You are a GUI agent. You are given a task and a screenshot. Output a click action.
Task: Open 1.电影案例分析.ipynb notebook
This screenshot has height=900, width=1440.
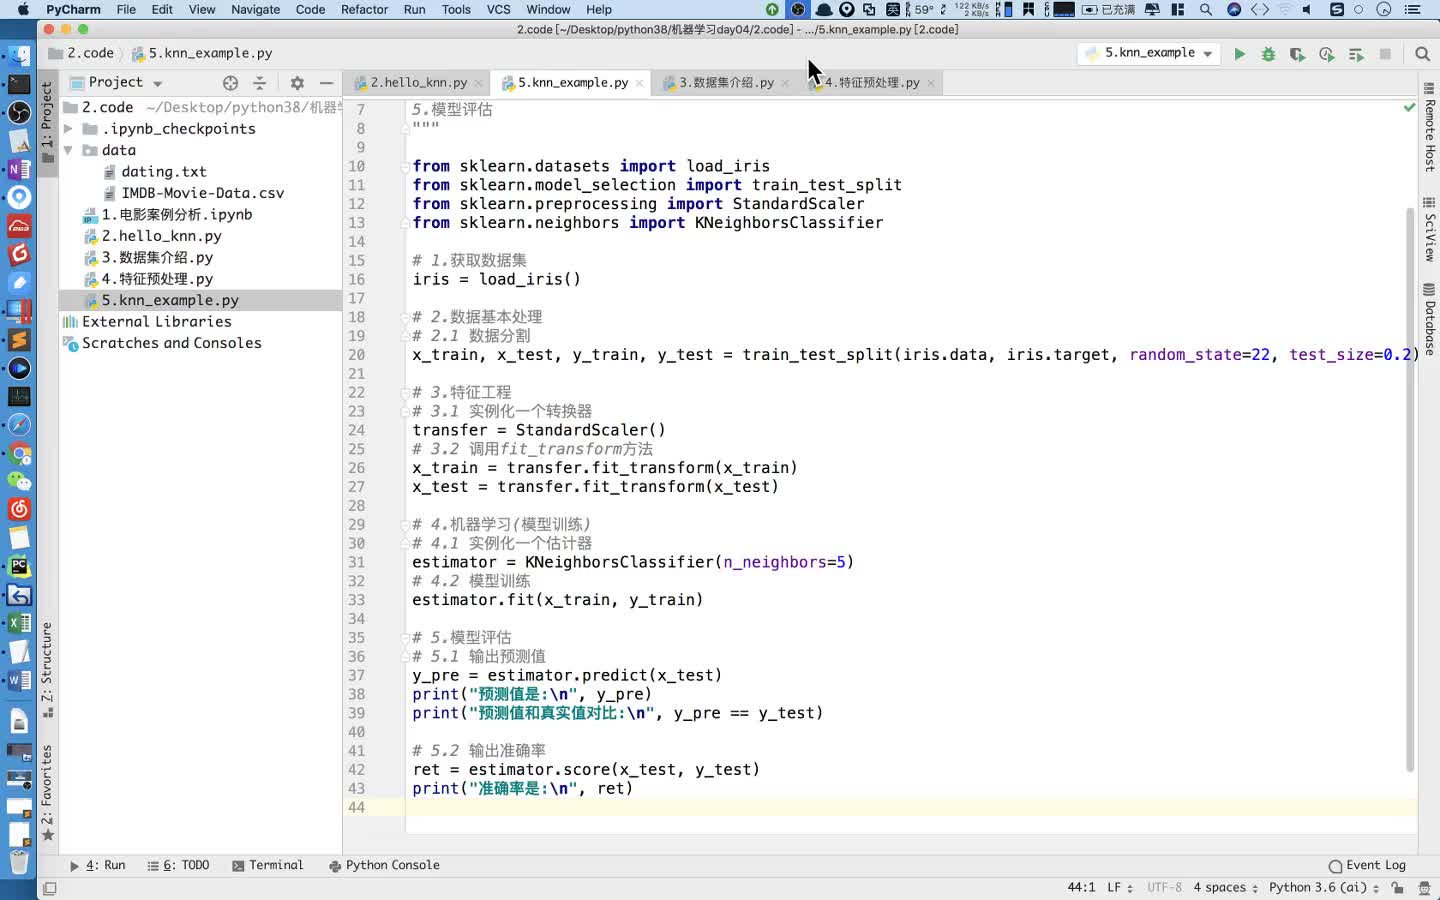pos(176,215)
